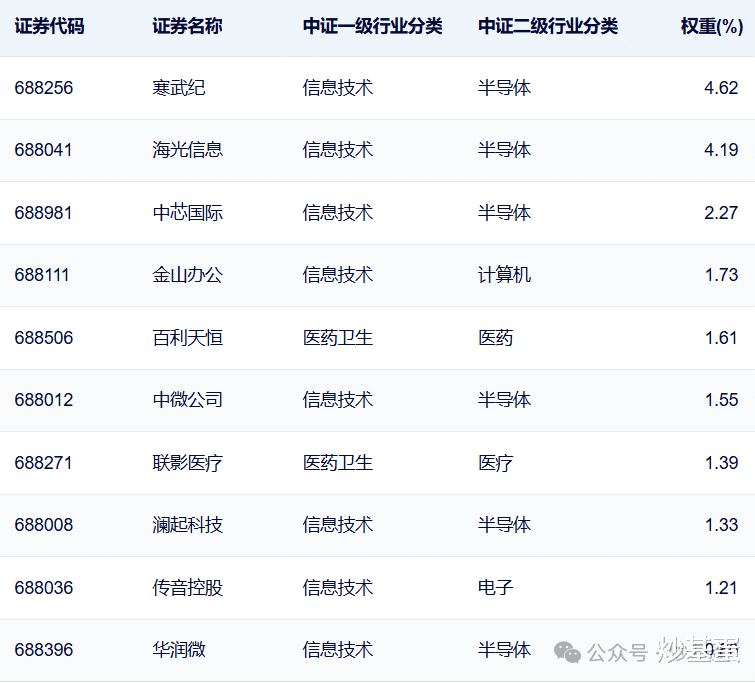Click the 医疗 secondary industry cell
Image resolution: width=755 pixels, height=683 pixels.
[495, 462]
